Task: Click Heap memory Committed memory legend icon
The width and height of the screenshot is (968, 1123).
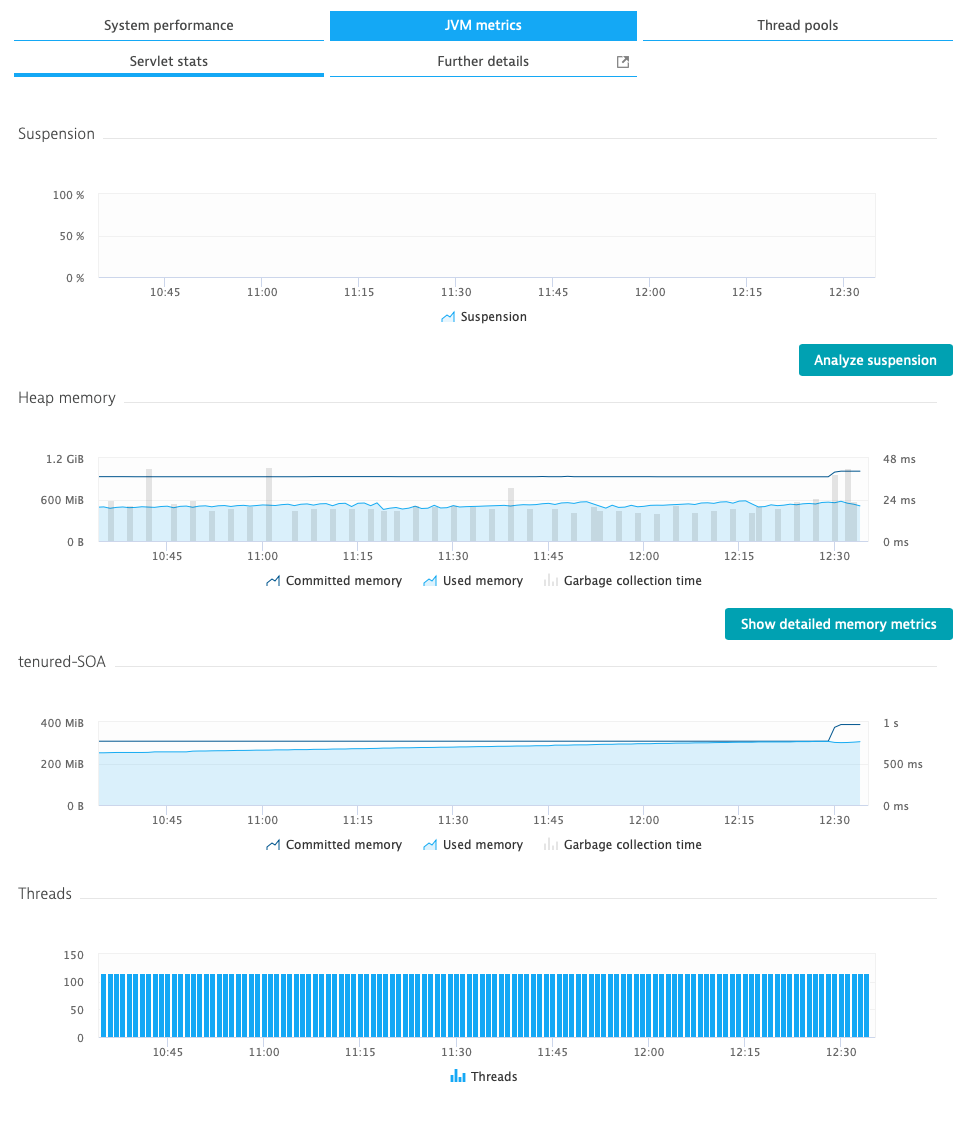Action: 273,581
